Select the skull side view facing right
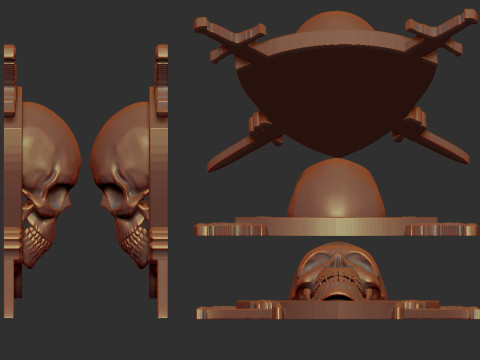480x360 pixels. pos(42,181)
